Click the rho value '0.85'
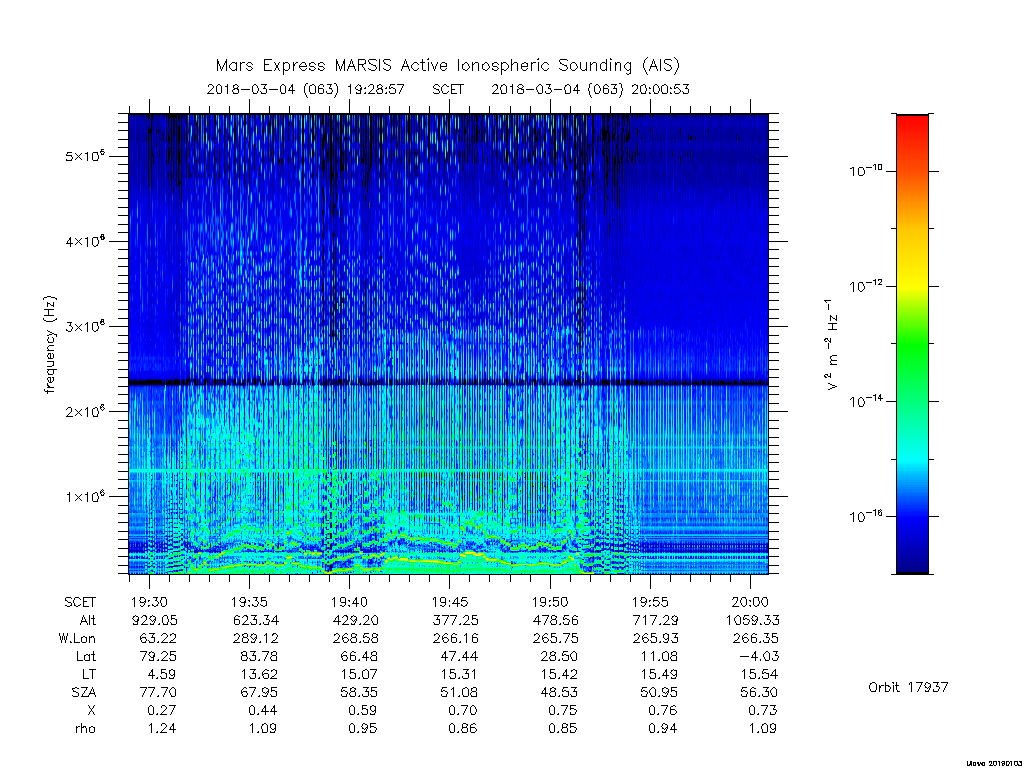1024x768 pixels. click(563, 728)
